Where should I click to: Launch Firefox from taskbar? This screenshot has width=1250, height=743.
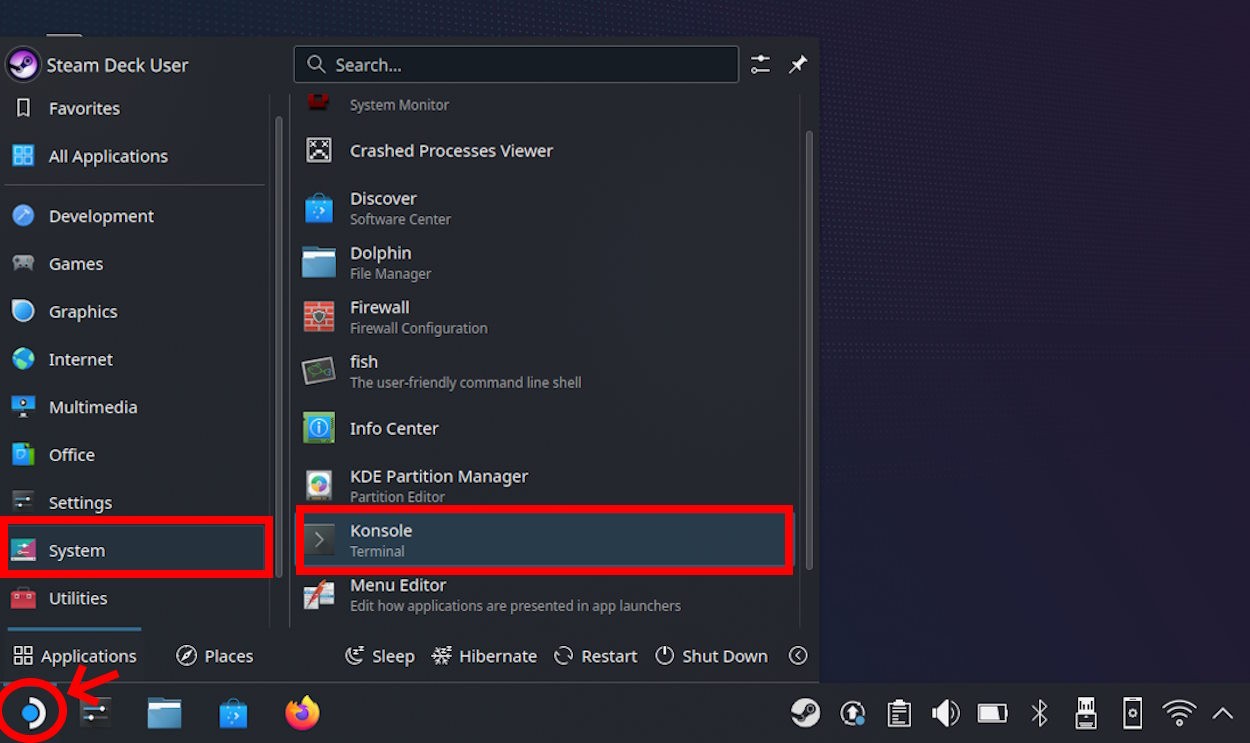point(302,713)
